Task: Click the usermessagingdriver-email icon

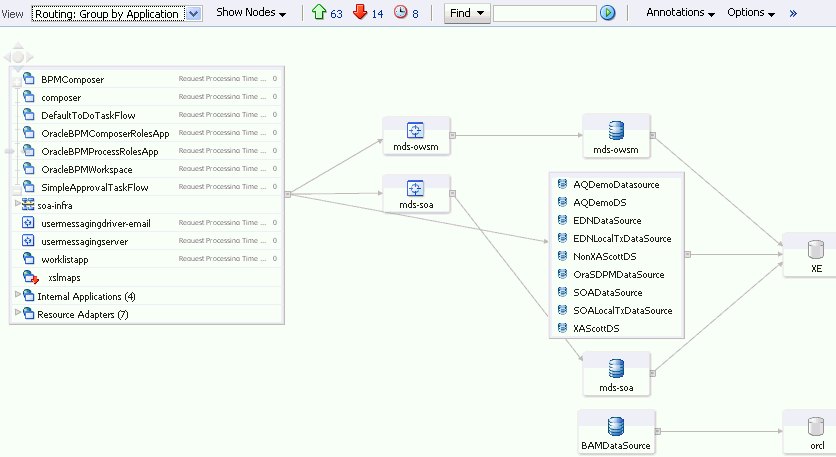Action: tap(28, 223)
